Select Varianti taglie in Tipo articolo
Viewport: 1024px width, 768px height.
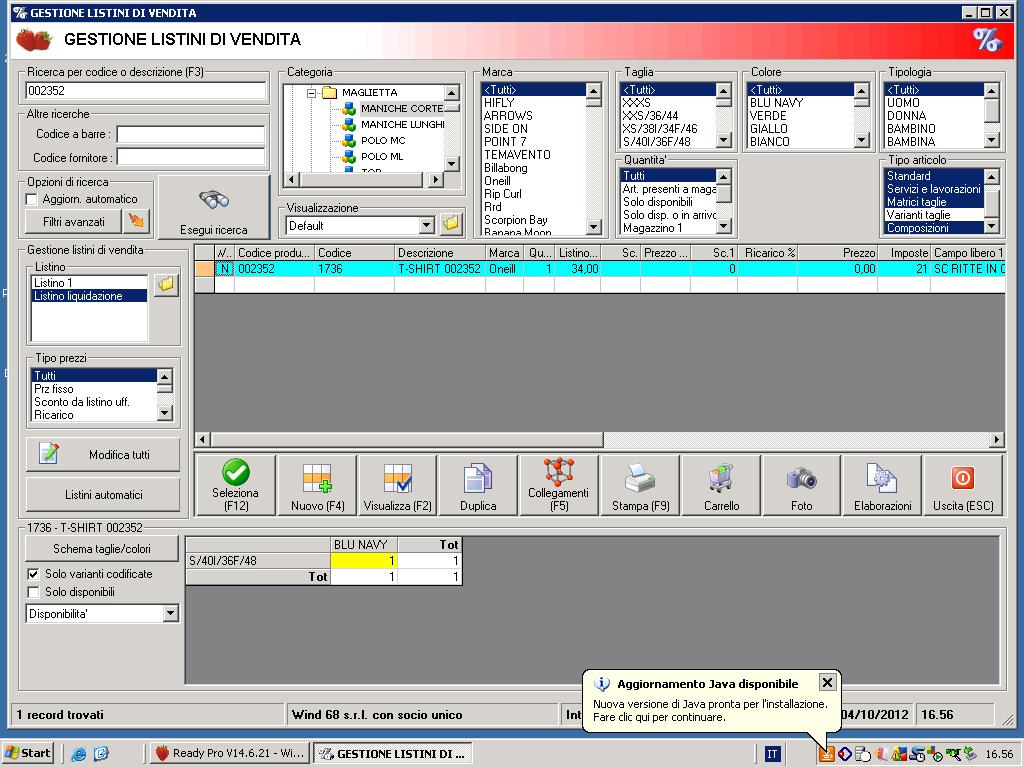(x=934, y=215)
